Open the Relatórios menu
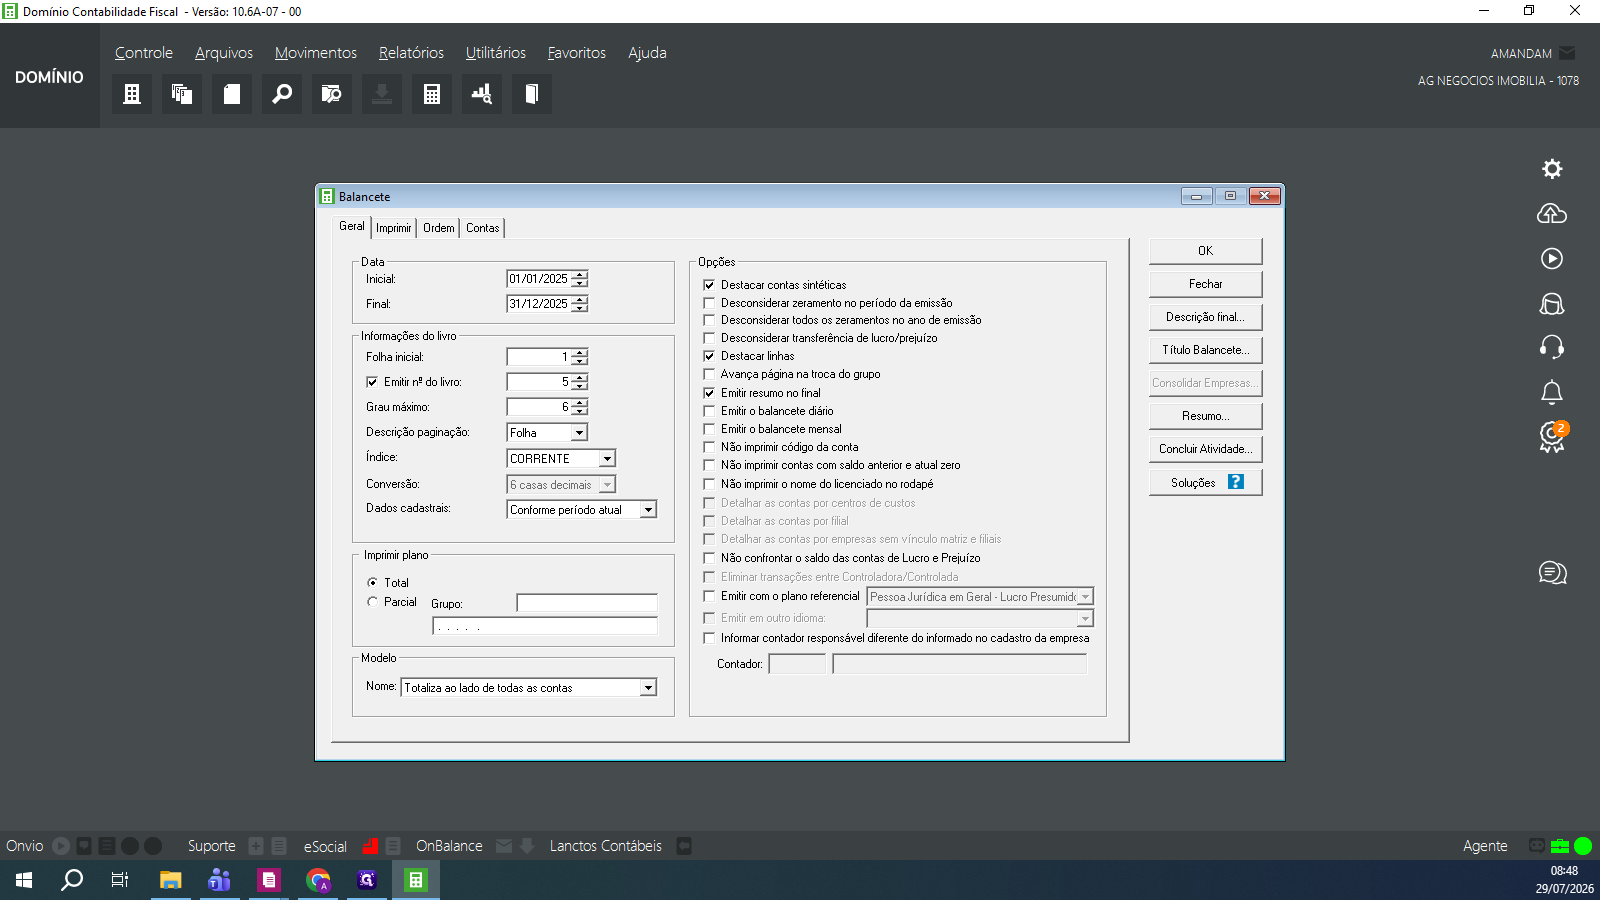This screenshot has height=900, width=1600. click(411, 53)
